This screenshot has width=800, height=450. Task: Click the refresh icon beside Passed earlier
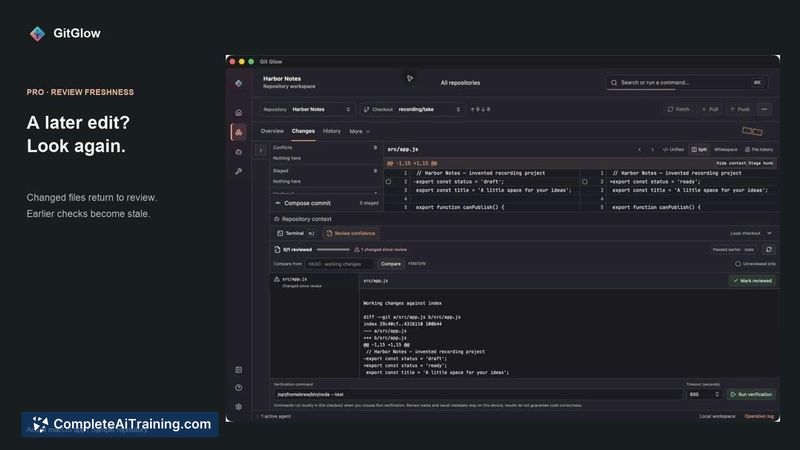tap(769, 249)
